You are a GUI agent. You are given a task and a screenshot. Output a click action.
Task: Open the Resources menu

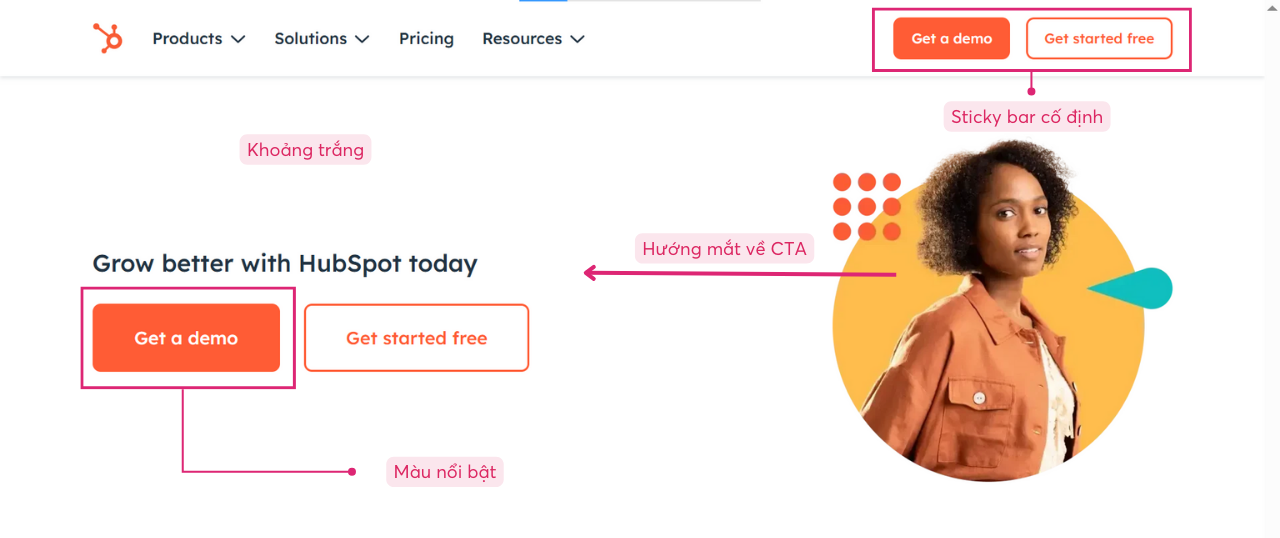[522, 38]
